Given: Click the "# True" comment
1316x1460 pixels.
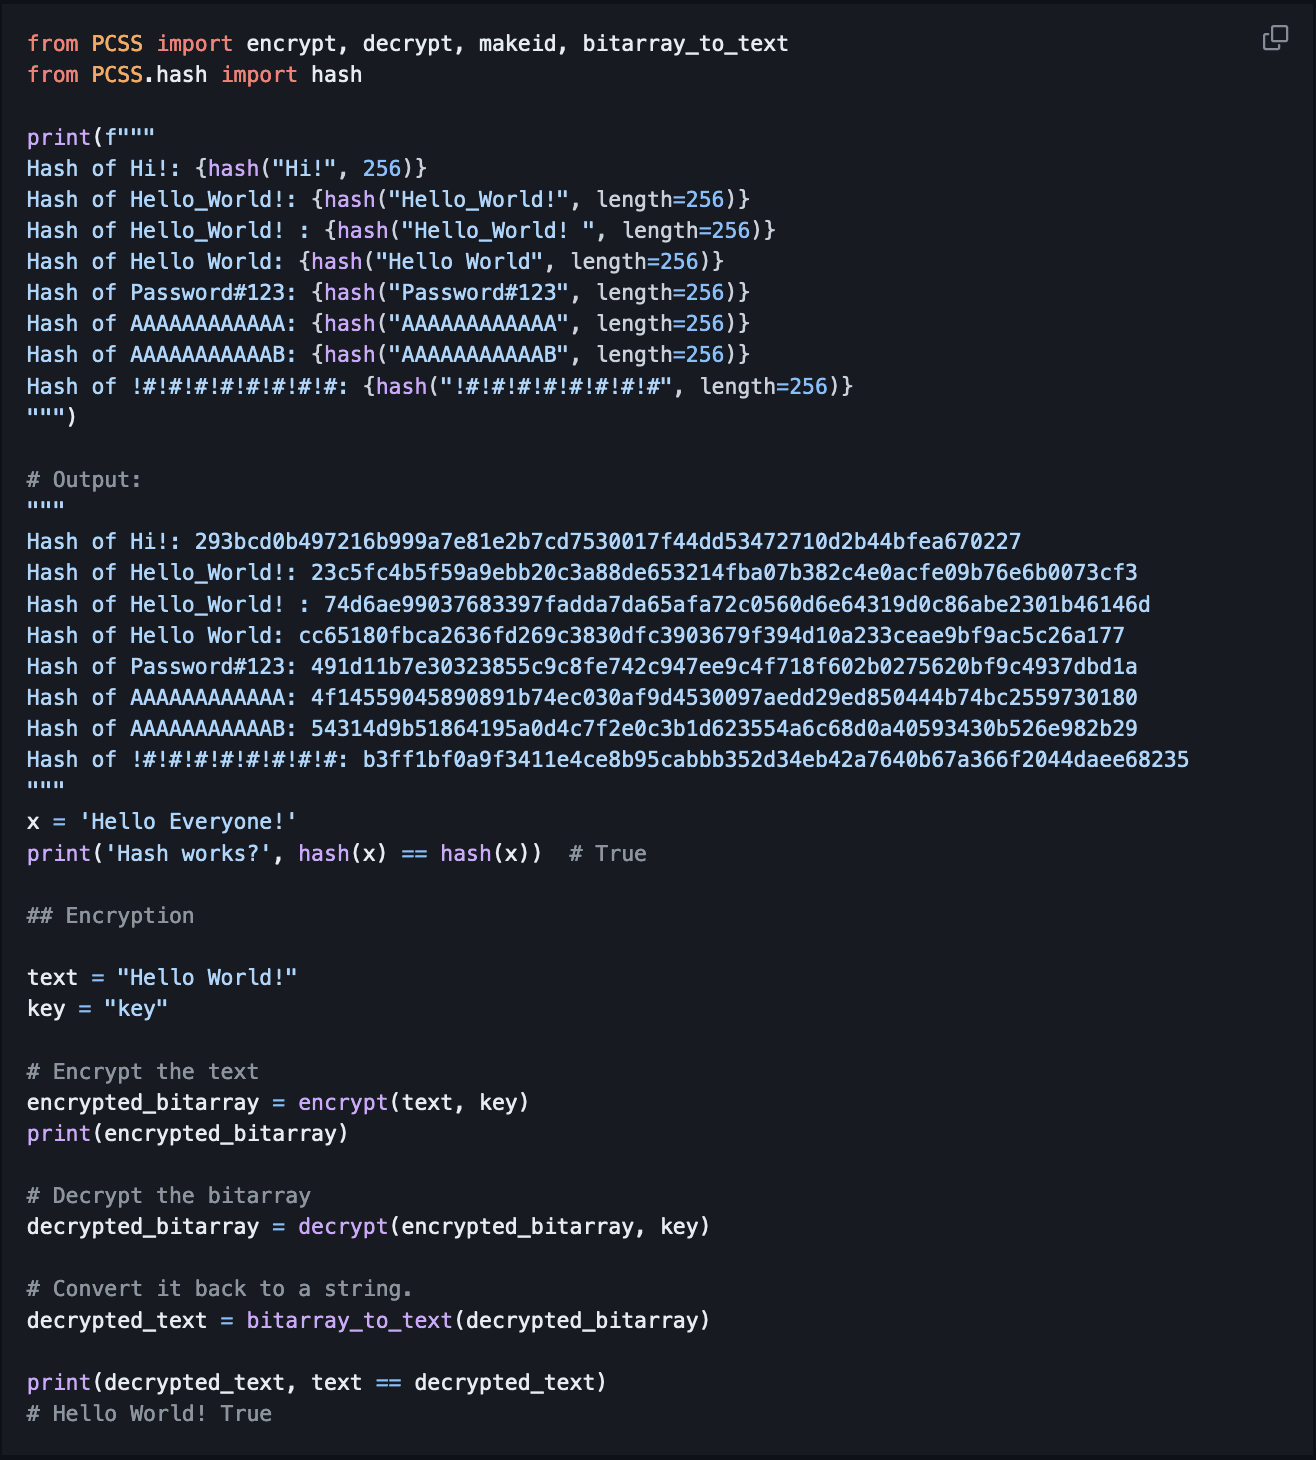Looking at the screenshot, I should pos(607,854).
